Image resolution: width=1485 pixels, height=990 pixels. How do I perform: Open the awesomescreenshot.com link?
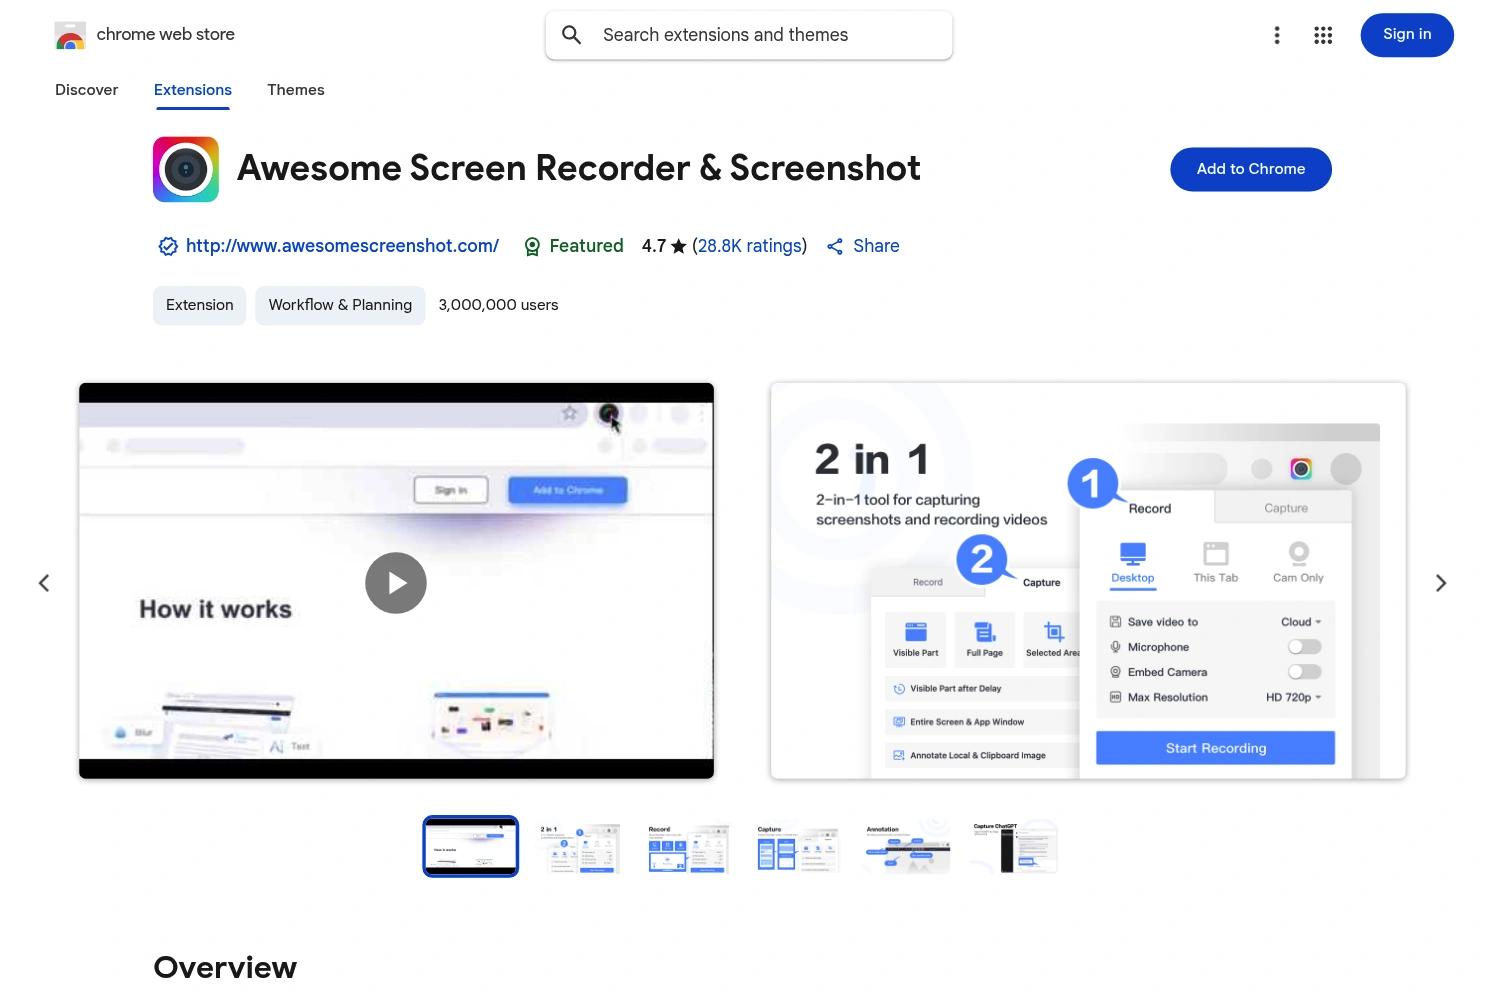point(342,246)
